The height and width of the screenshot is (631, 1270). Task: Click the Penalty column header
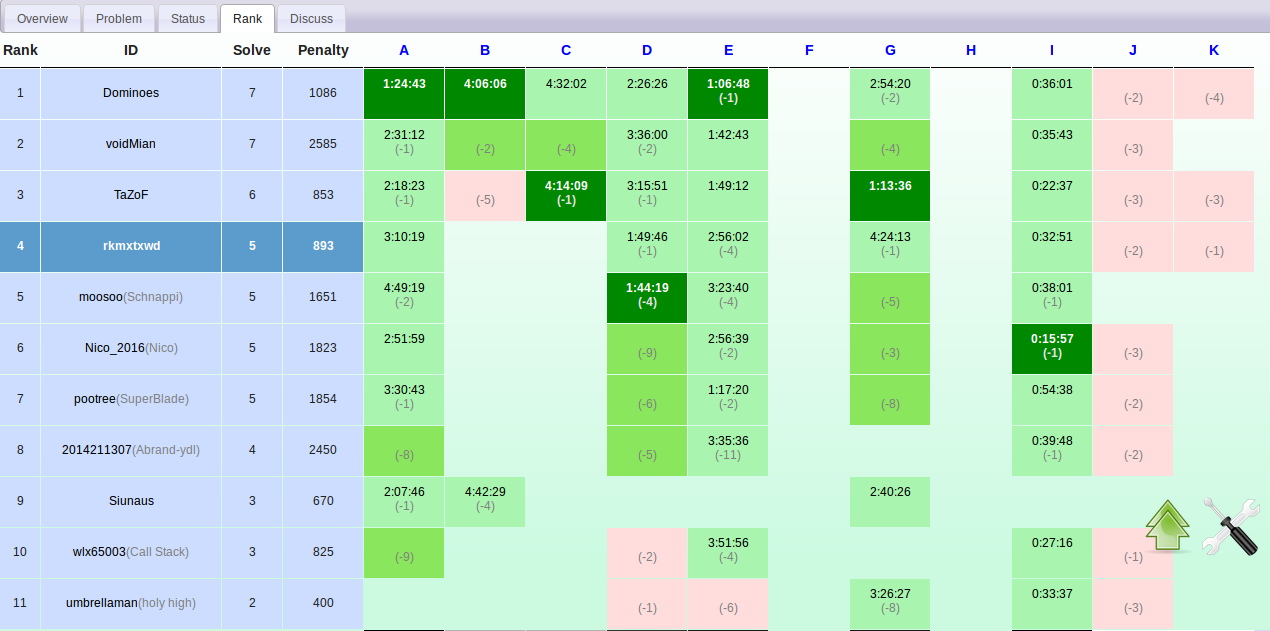(323, 50)
